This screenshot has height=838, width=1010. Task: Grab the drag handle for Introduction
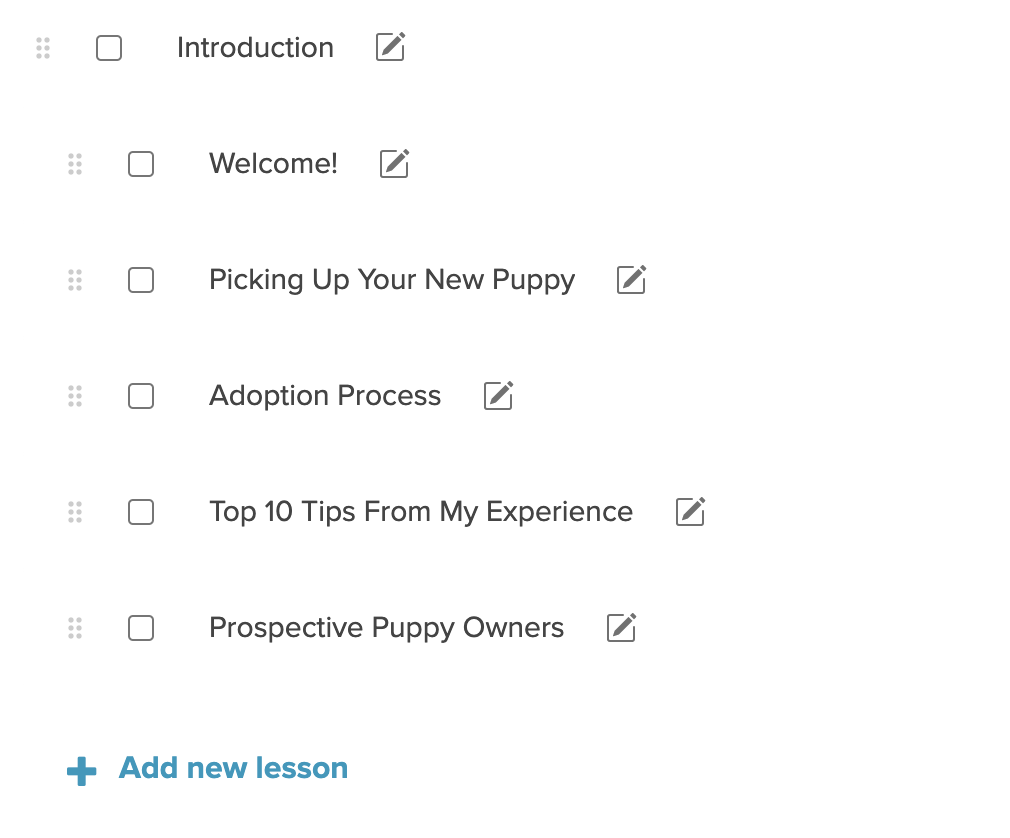tap(43, 48)
